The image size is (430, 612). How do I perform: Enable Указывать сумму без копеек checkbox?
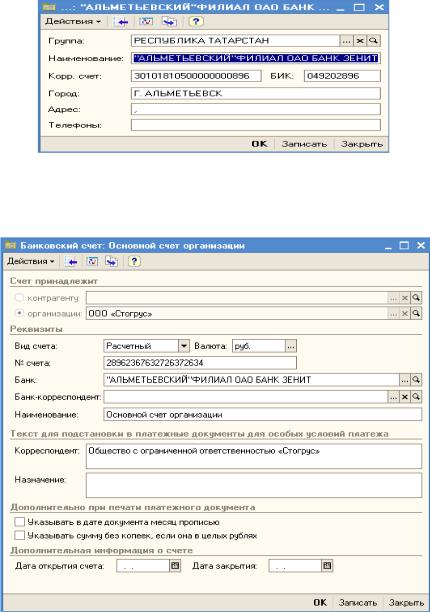click(x=20, y=535)
